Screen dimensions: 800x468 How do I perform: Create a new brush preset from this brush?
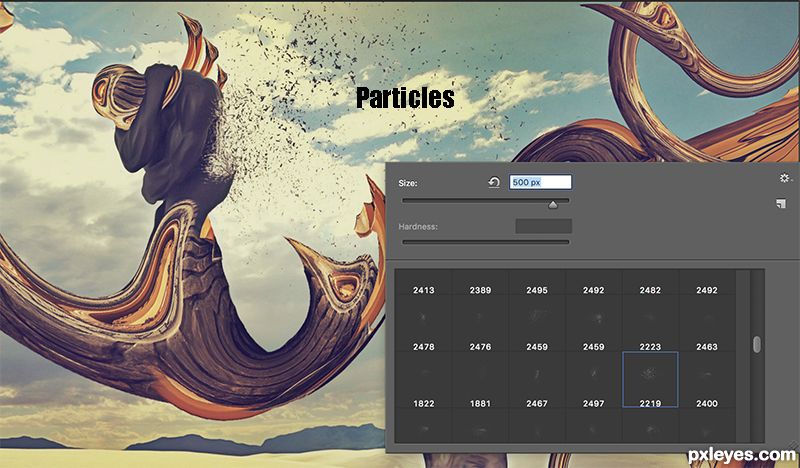(x=781, y=204)
